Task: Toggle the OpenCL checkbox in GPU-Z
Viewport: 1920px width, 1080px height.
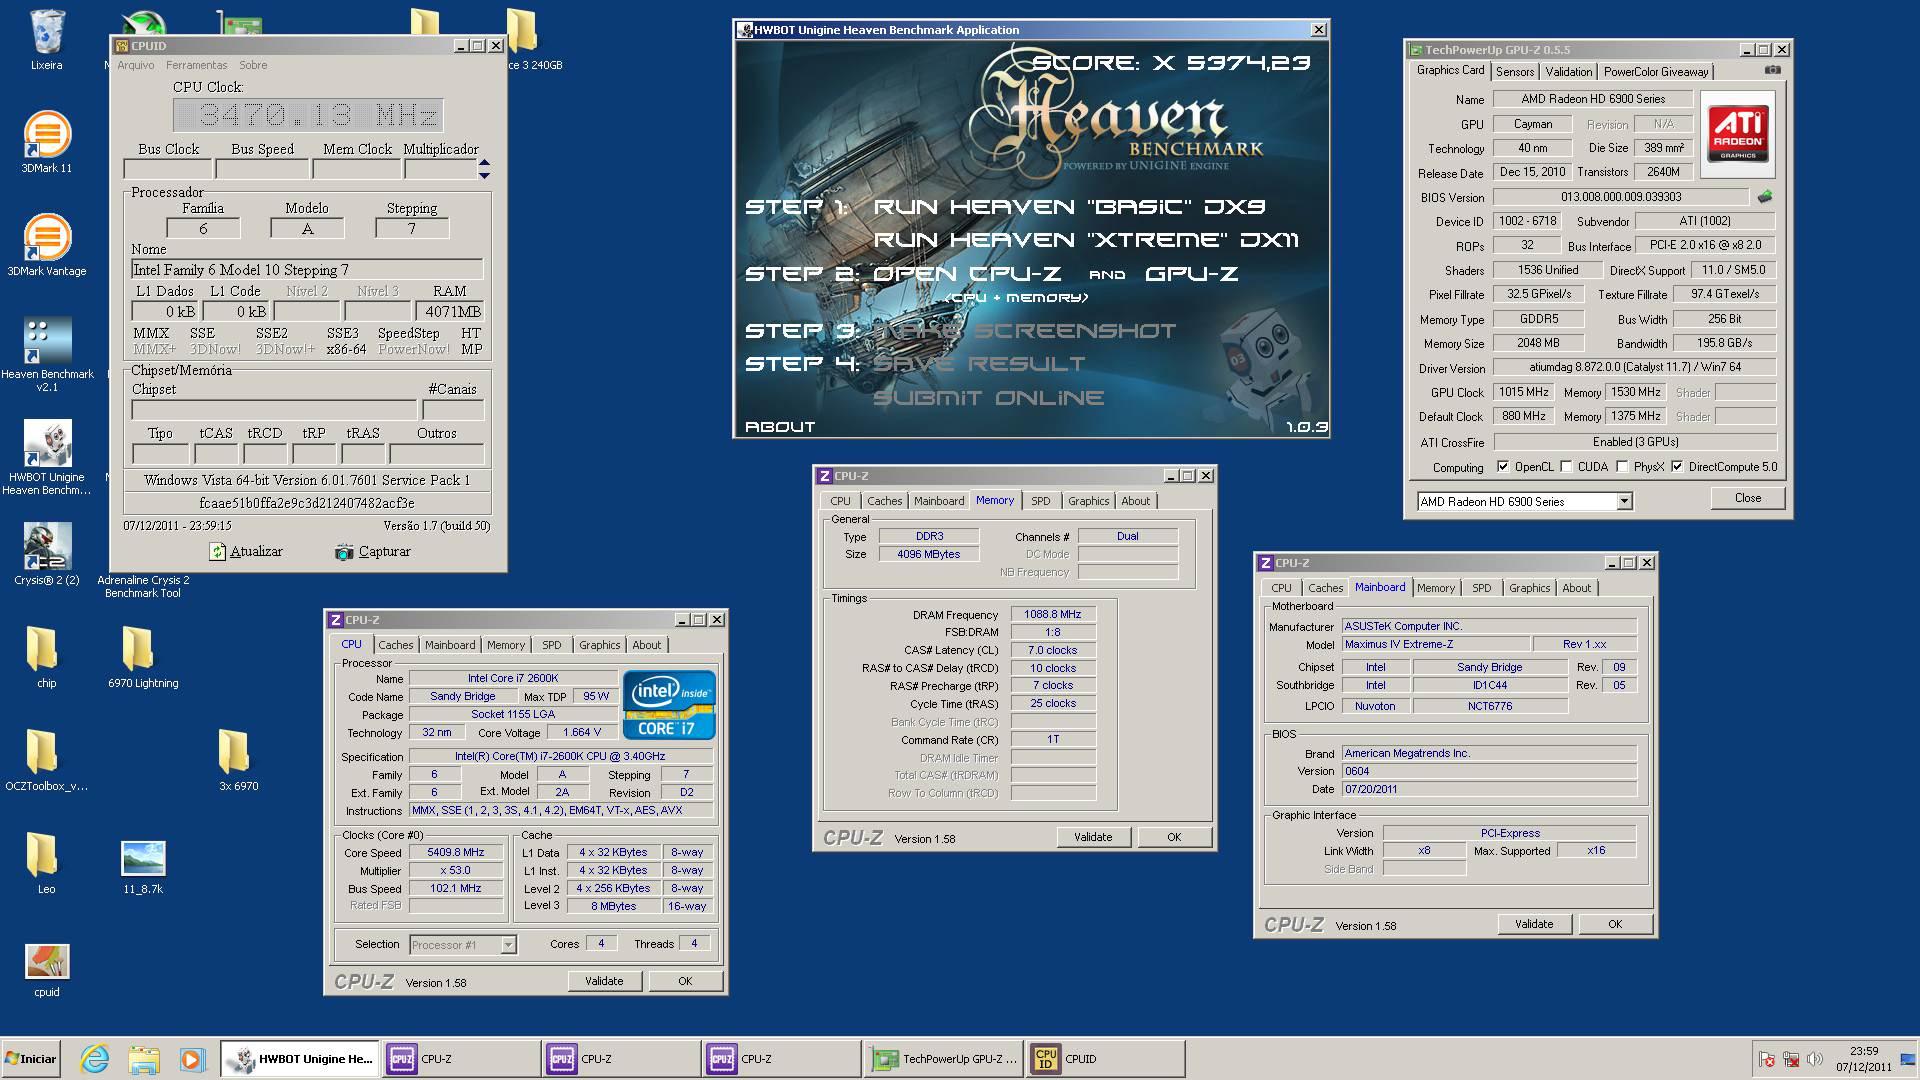Action: [1502, 467]
